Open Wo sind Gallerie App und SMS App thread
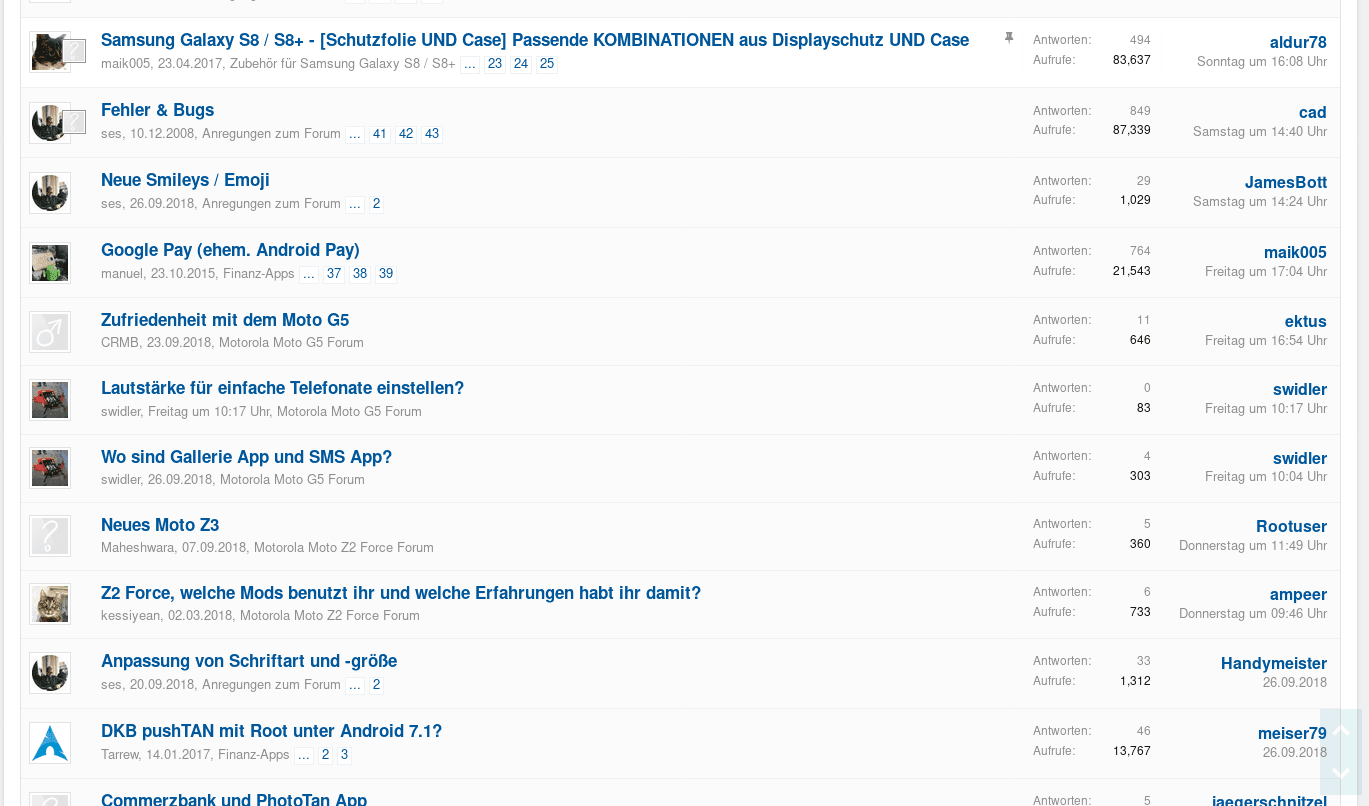 point(246,457)
